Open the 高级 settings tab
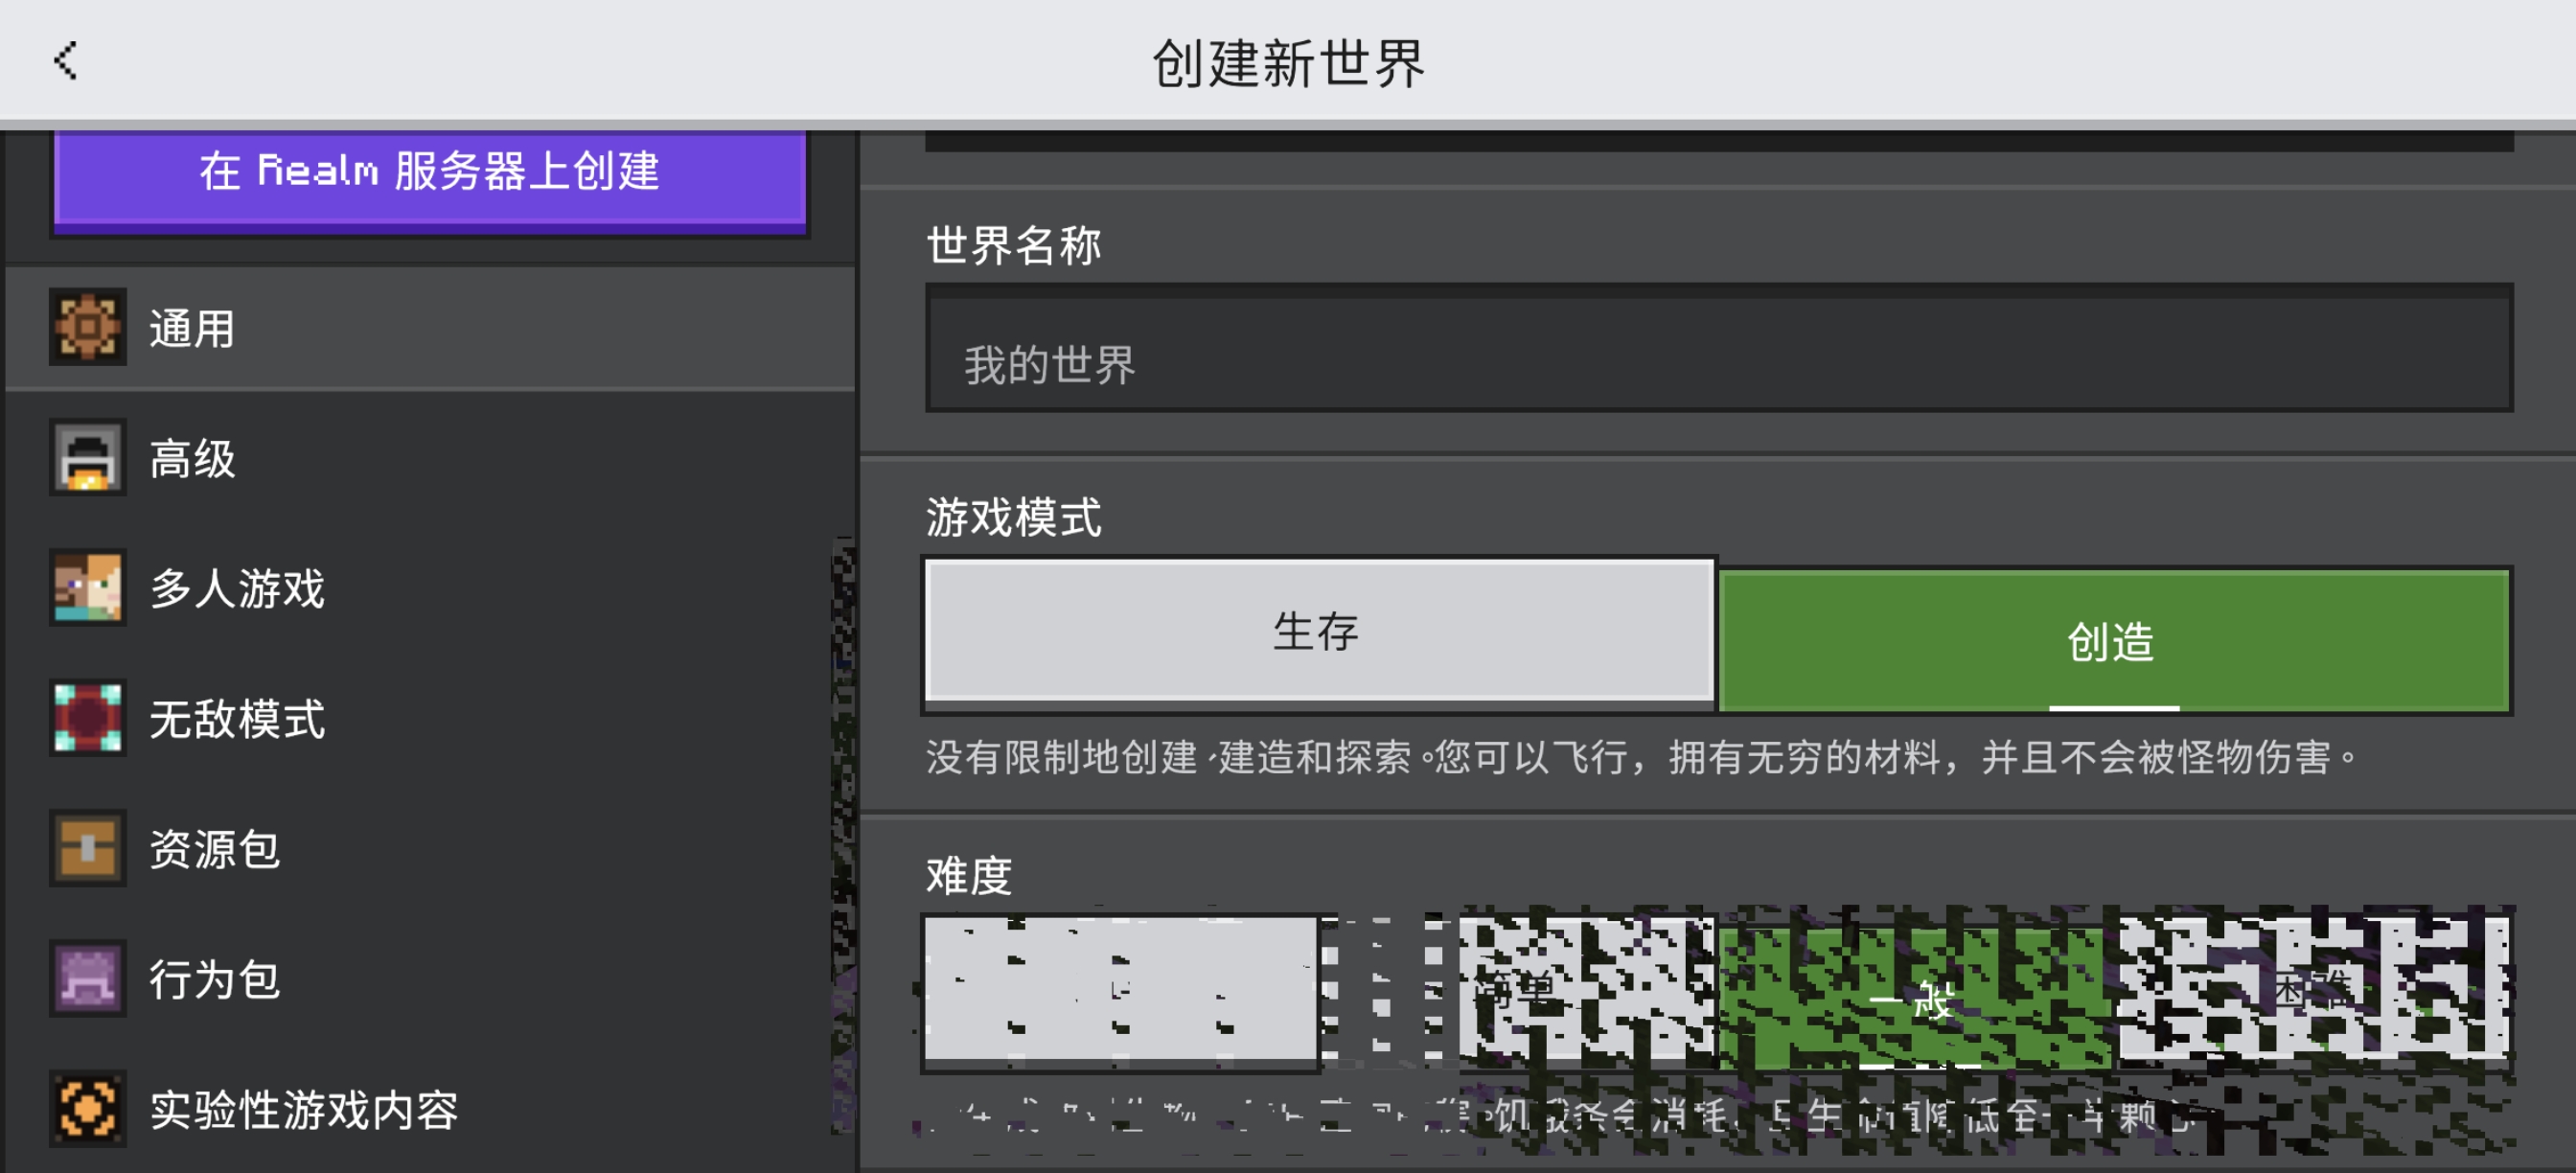2576x1173 pixels. coord(193,459)
